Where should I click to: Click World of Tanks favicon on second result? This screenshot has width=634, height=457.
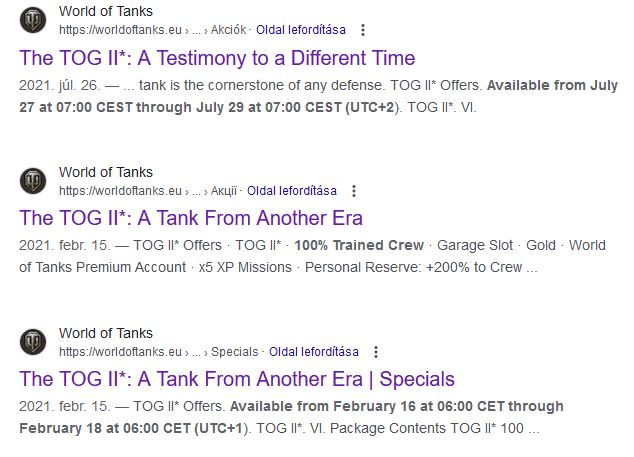pyautogui.click(x=33, y=181)
